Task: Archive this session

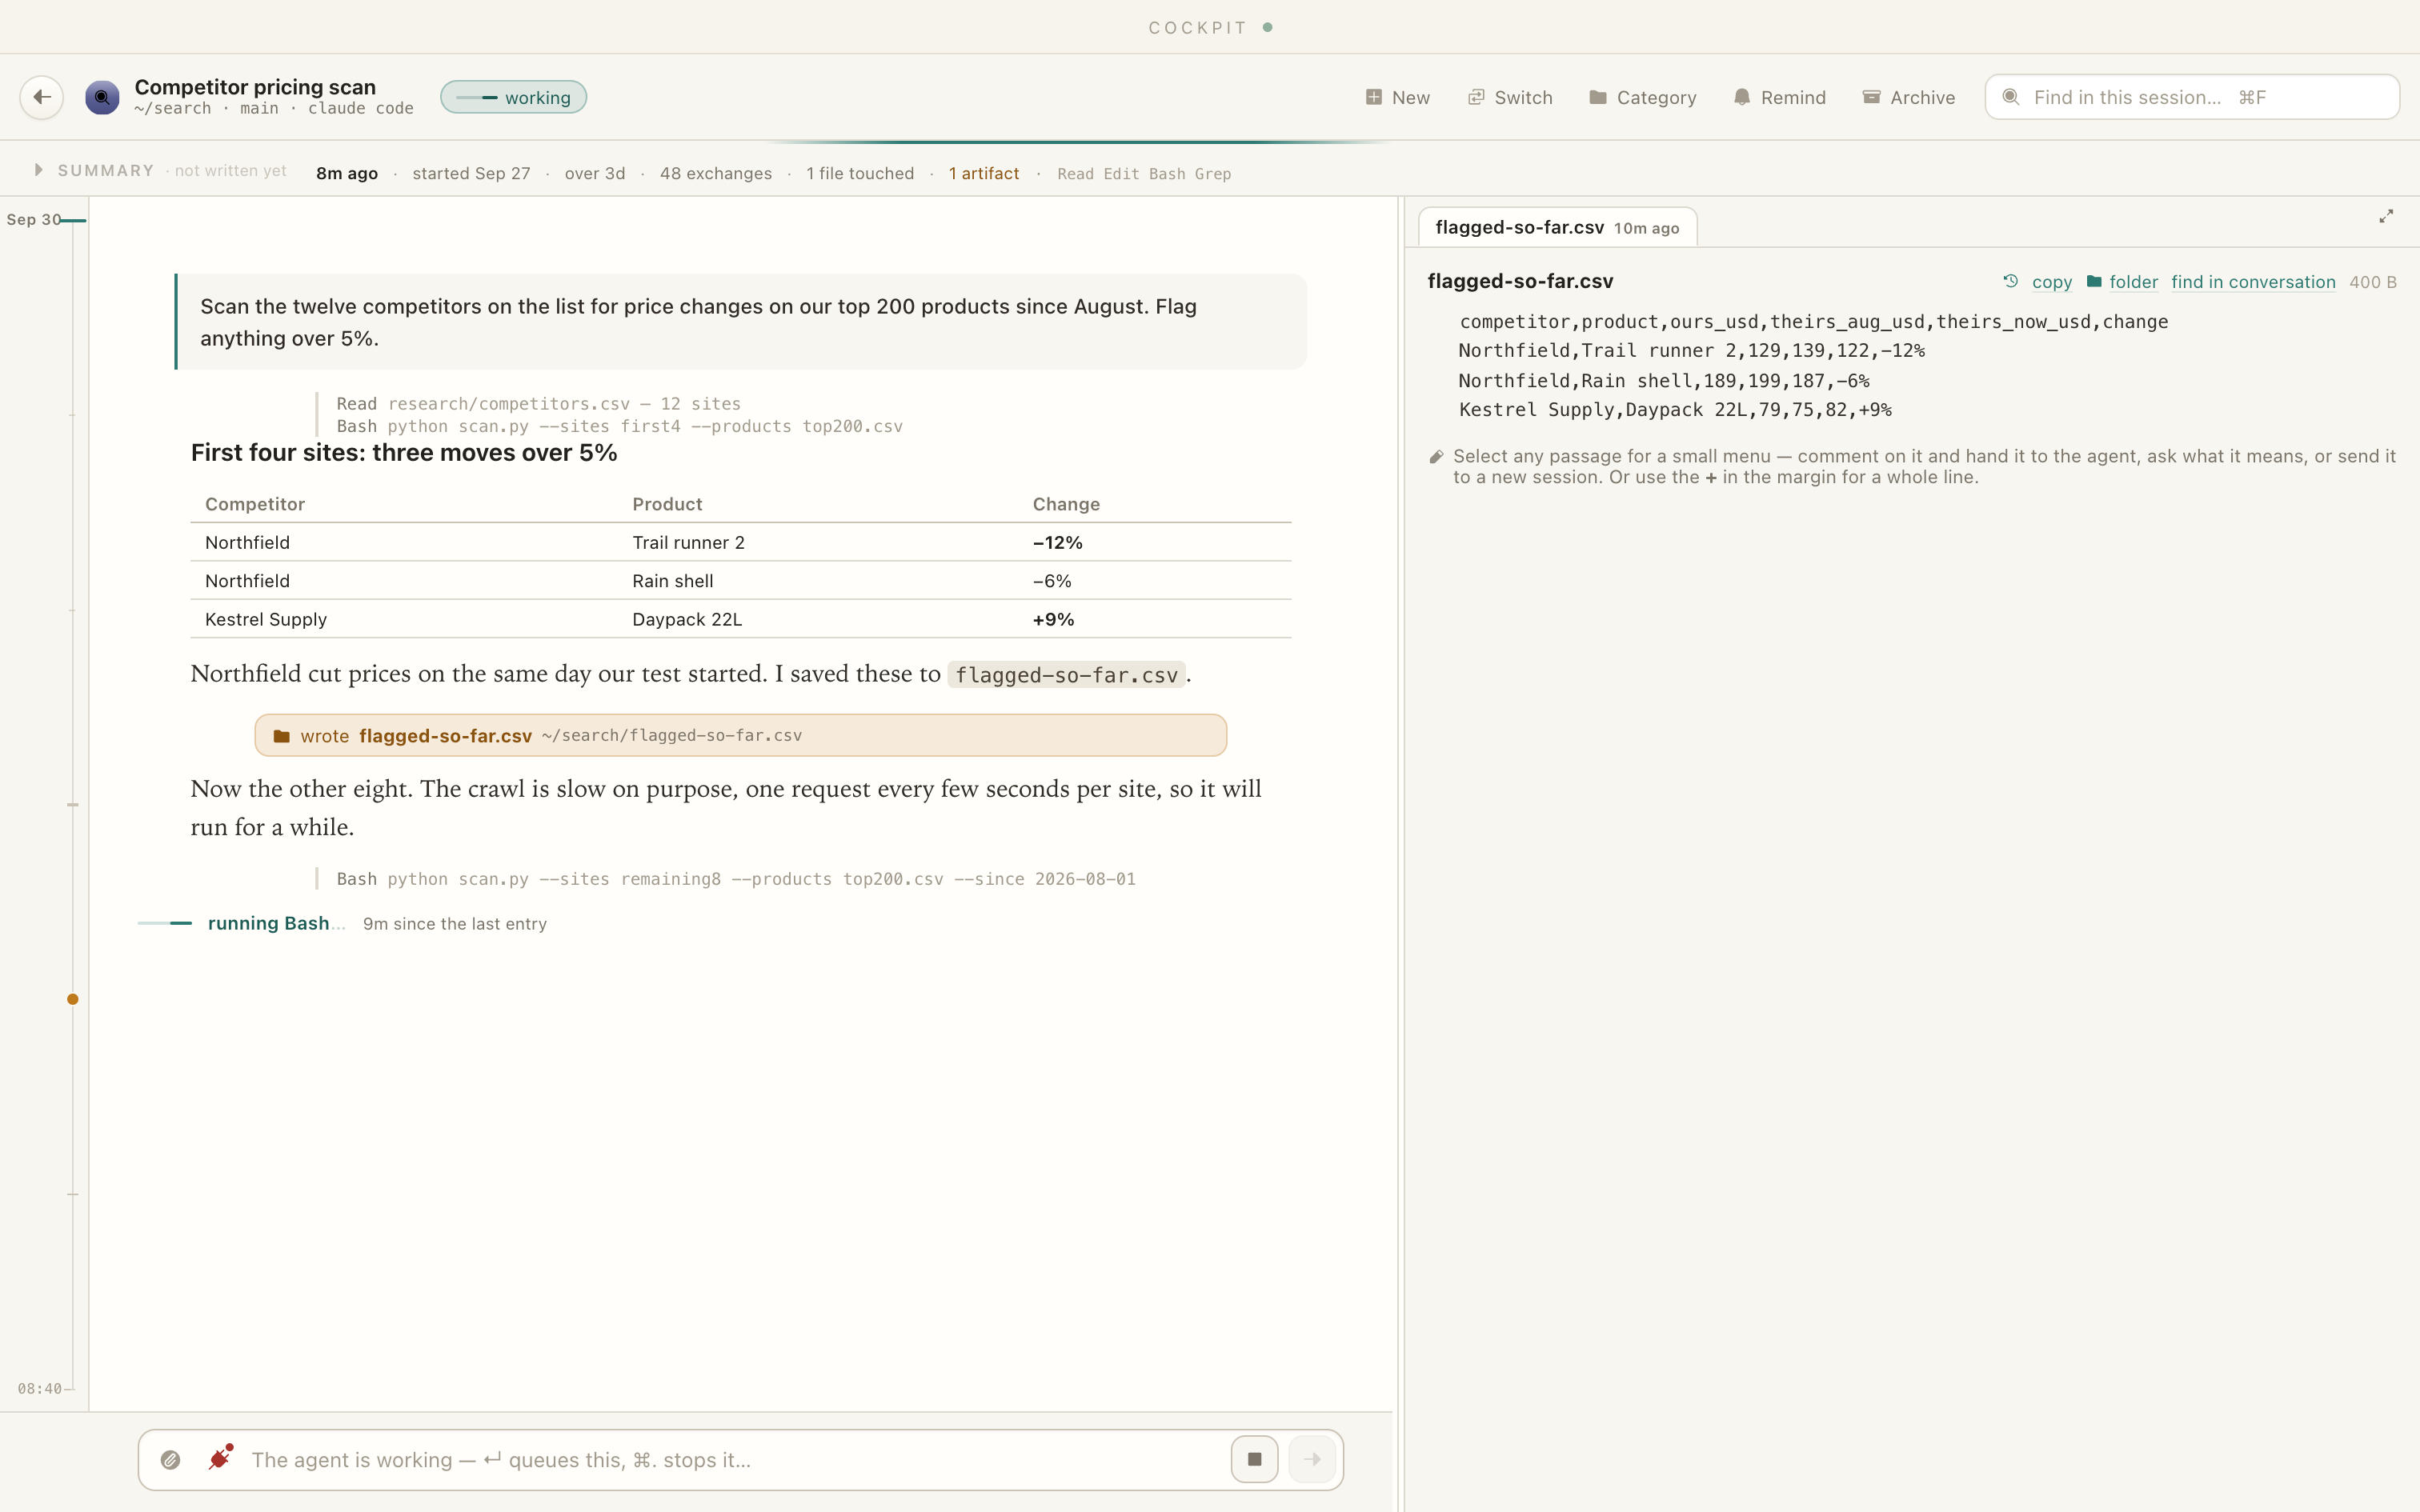Action: pos(1908,97)
